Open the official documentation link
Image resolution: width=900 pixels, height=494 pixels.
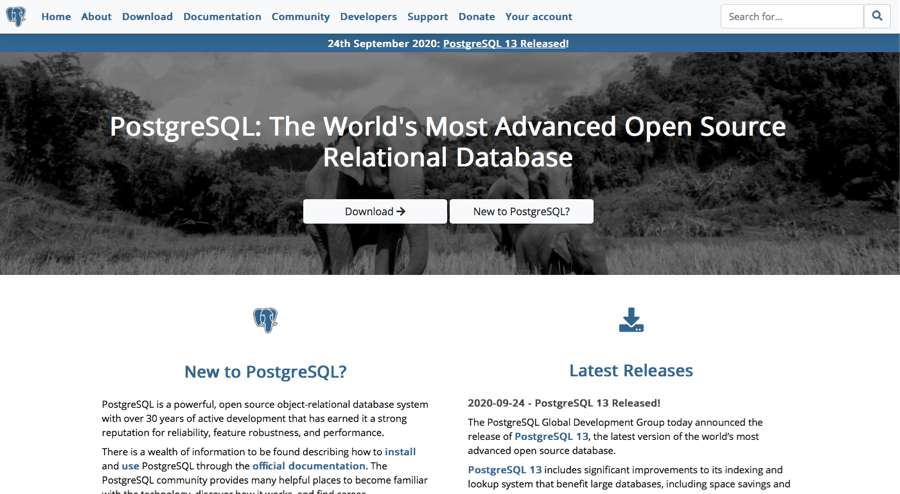pos(309,466)
